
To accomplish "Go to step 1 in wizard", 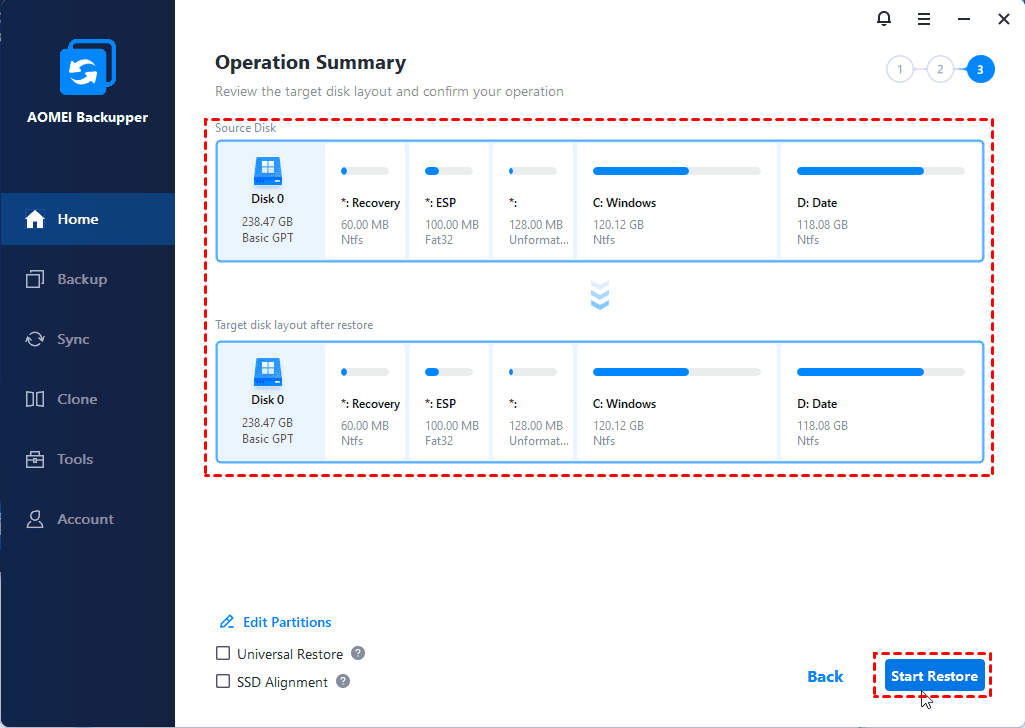I will (x=900, y=69).
